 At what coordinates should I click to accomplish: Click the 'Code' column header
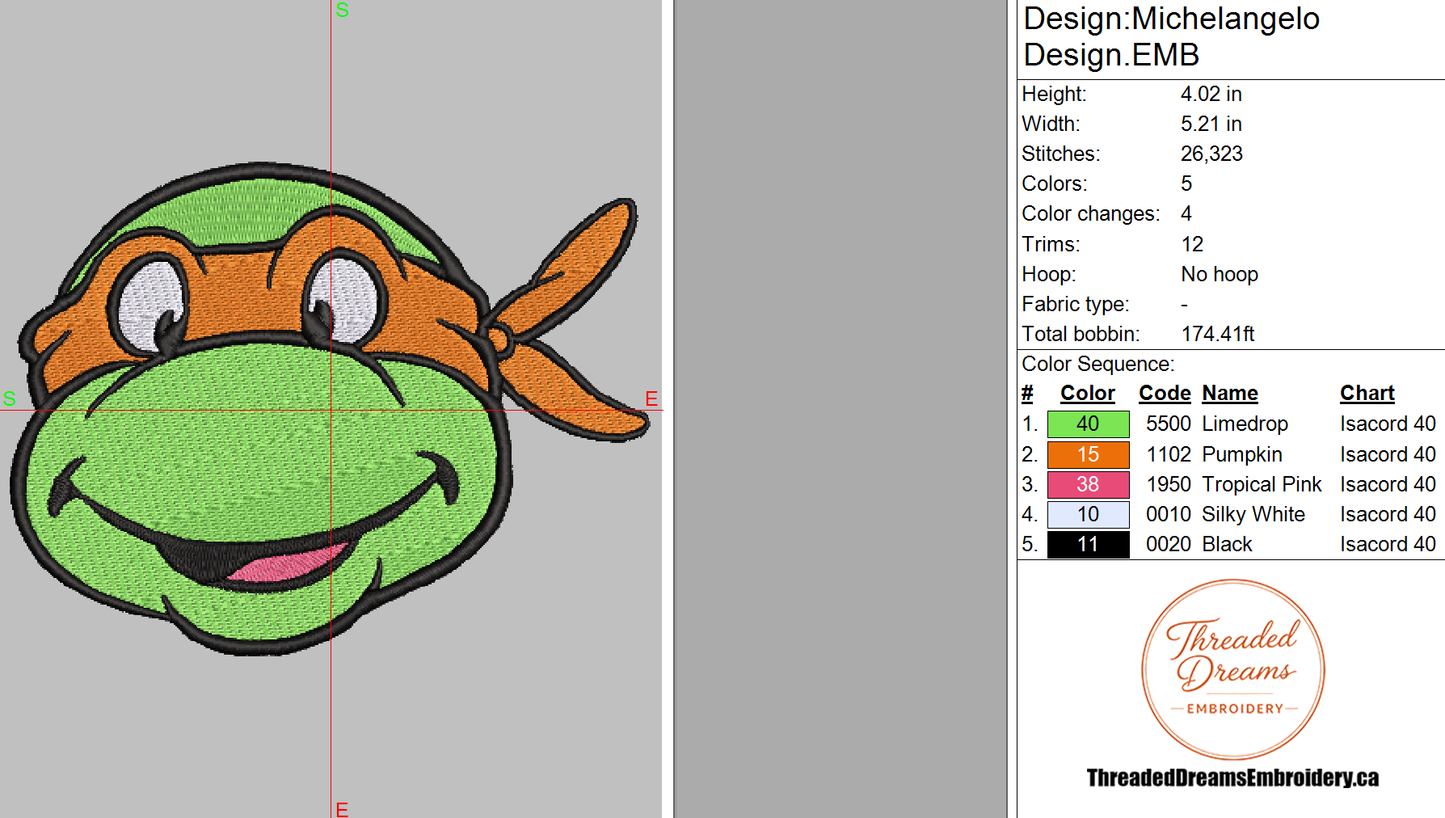(x=1164, y=394)
